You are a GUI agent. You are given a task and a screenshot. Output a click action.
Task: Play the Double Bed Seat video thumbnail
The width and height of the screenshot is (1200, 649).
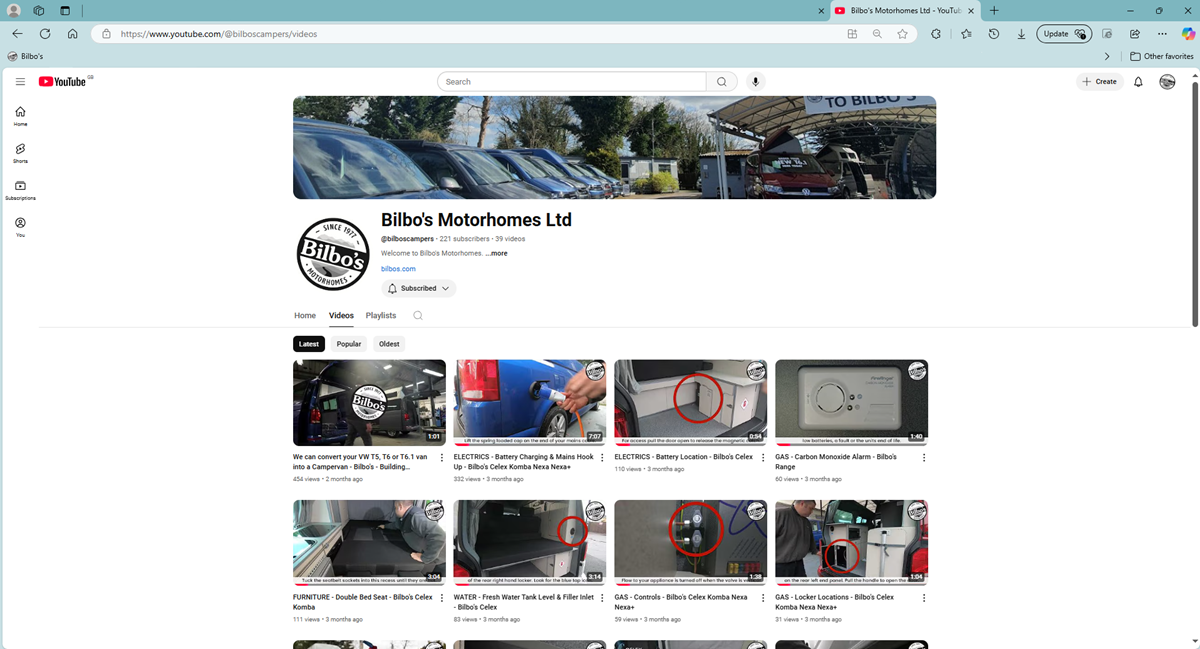(369, 543)
